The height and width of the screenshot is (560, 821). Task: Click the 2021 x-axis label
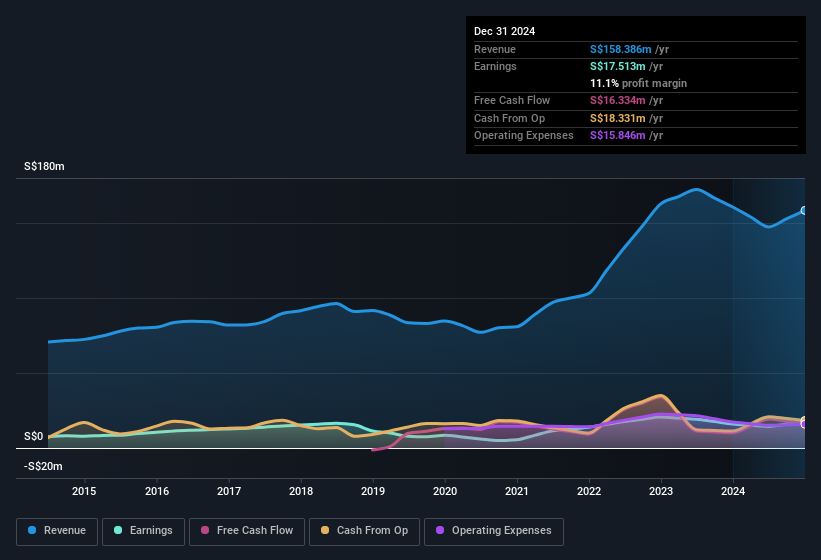pyautogui.click(x=517, y=491)
